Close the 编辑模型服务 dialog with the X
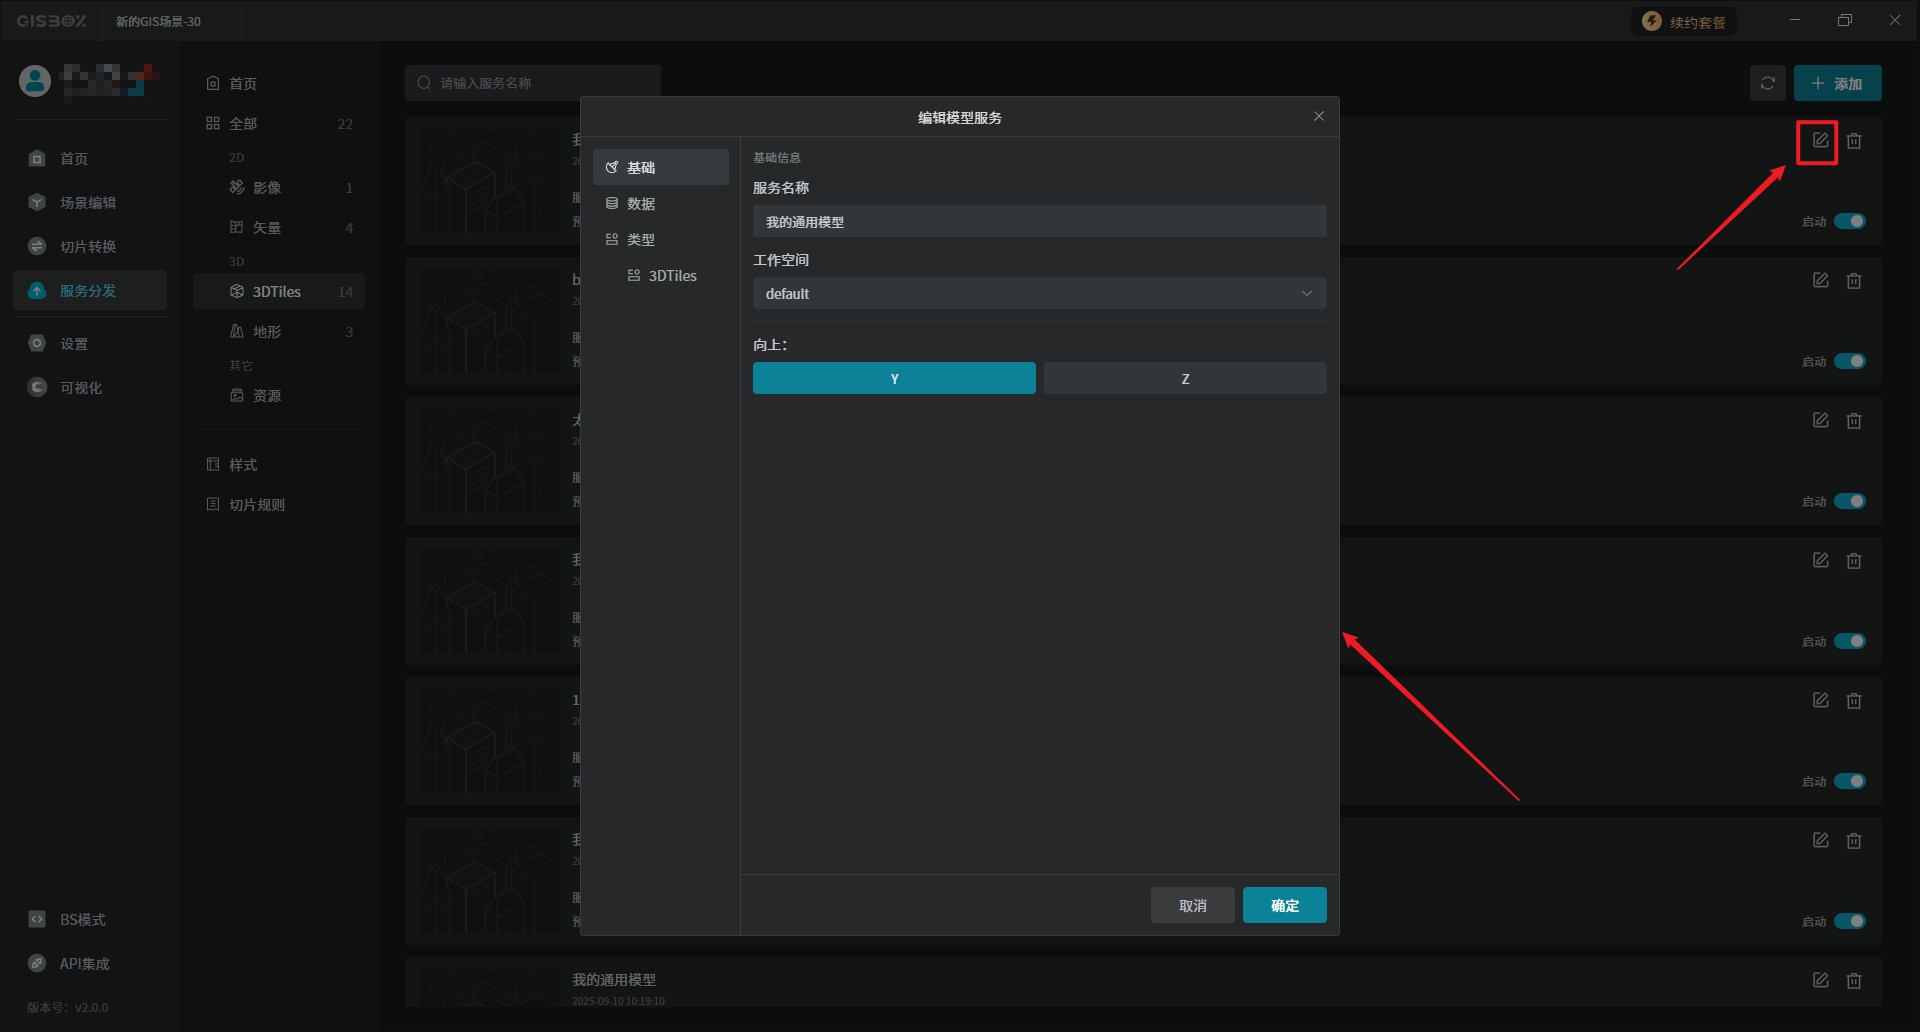Image resolution: width=1920 pixels, height=1032 pixels. (x=1318, y=117)
